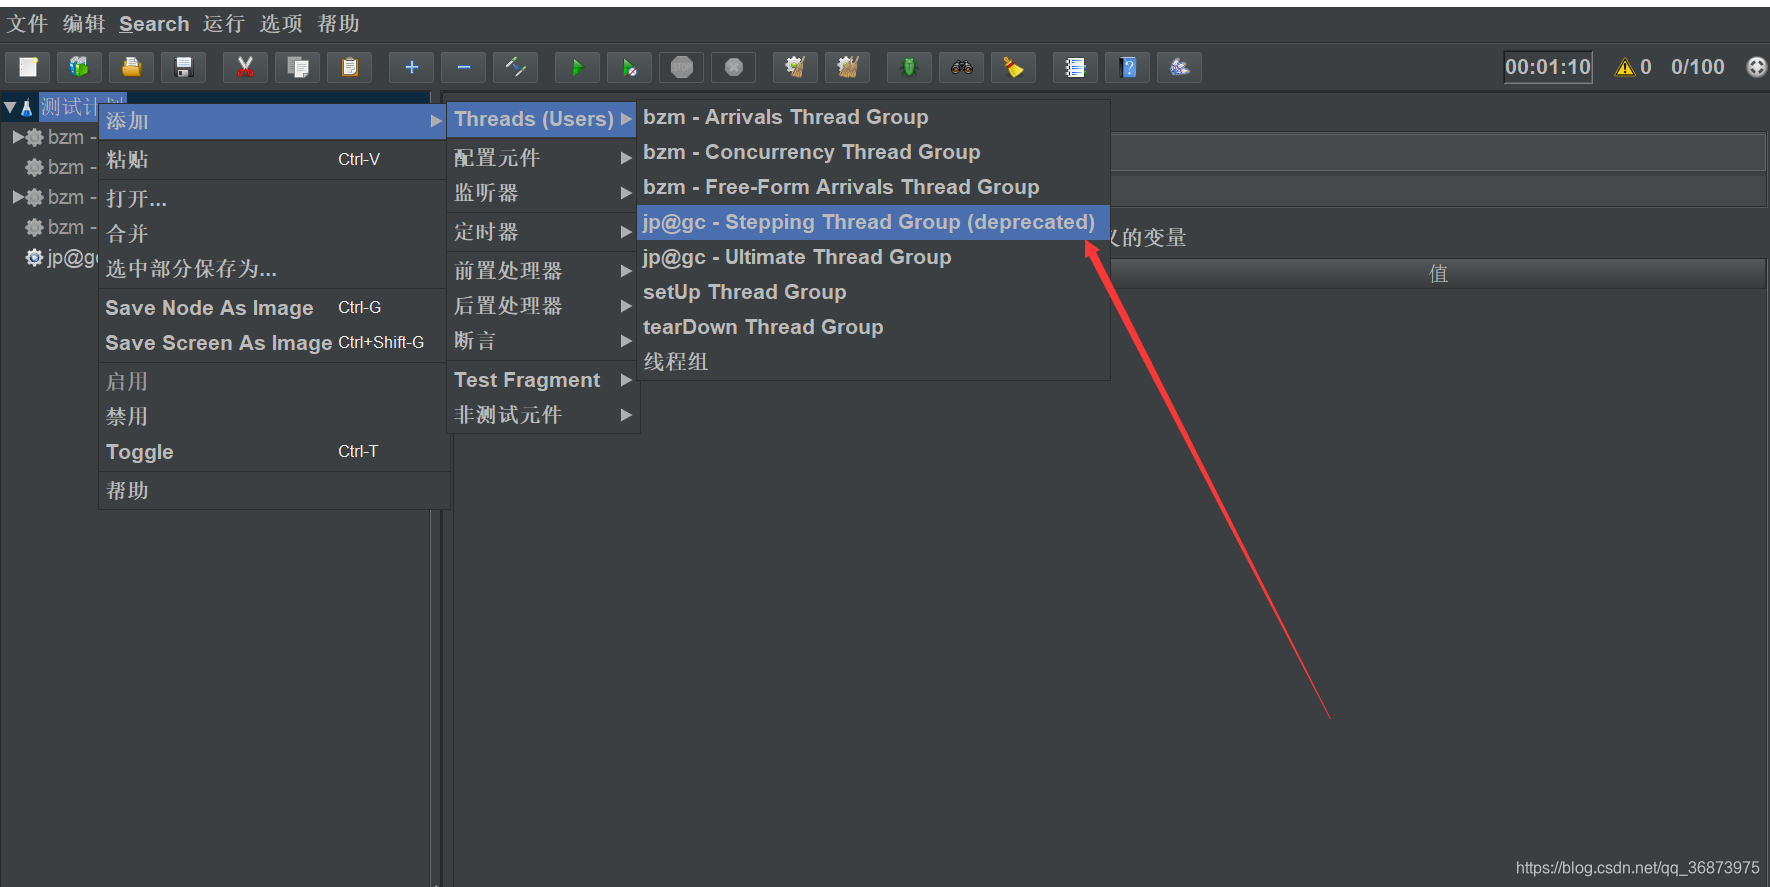Open the Function helper list icon
Image resolution: width=1770 pixels, height=887 pixels.
coord(1075,67)
